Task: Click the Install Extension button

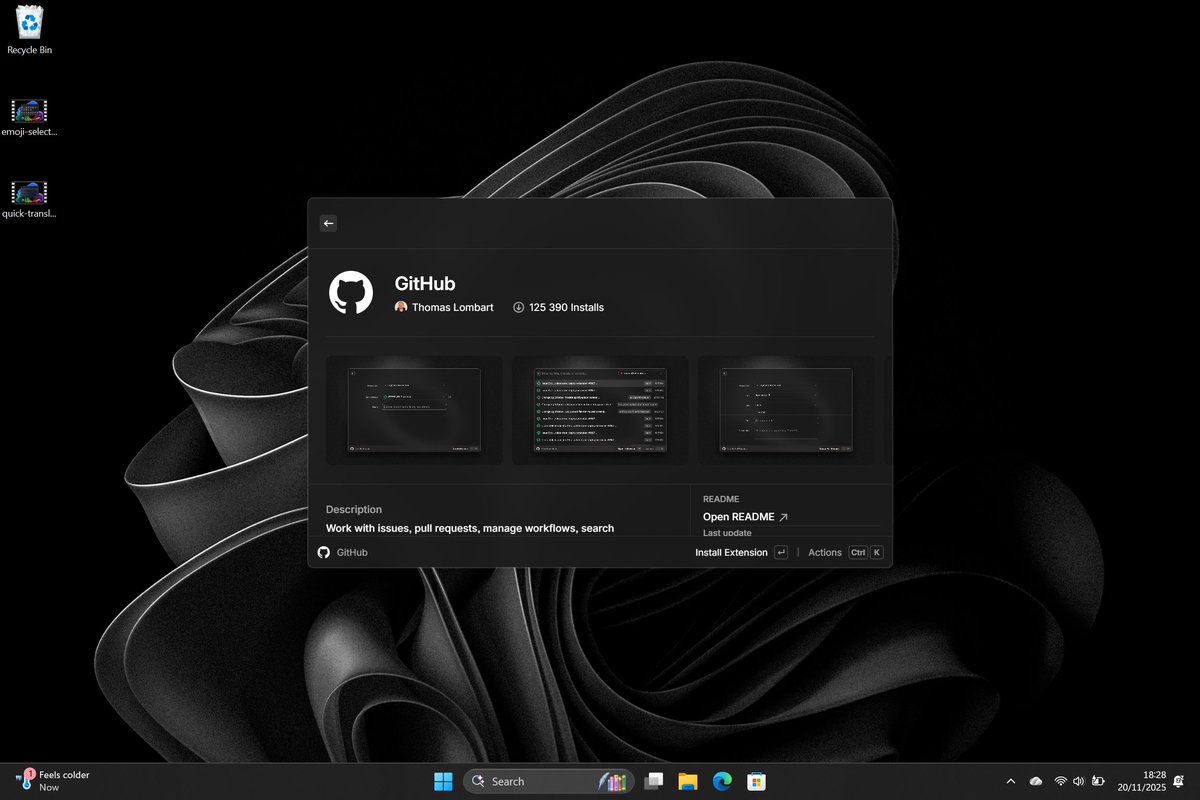Action: [731, 552]
